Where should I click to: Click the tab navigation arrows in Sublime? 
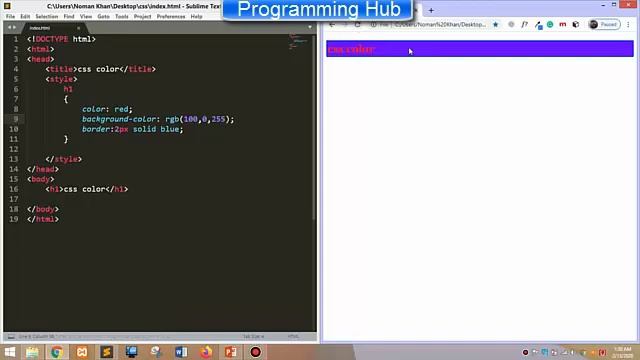pos(12,27)
